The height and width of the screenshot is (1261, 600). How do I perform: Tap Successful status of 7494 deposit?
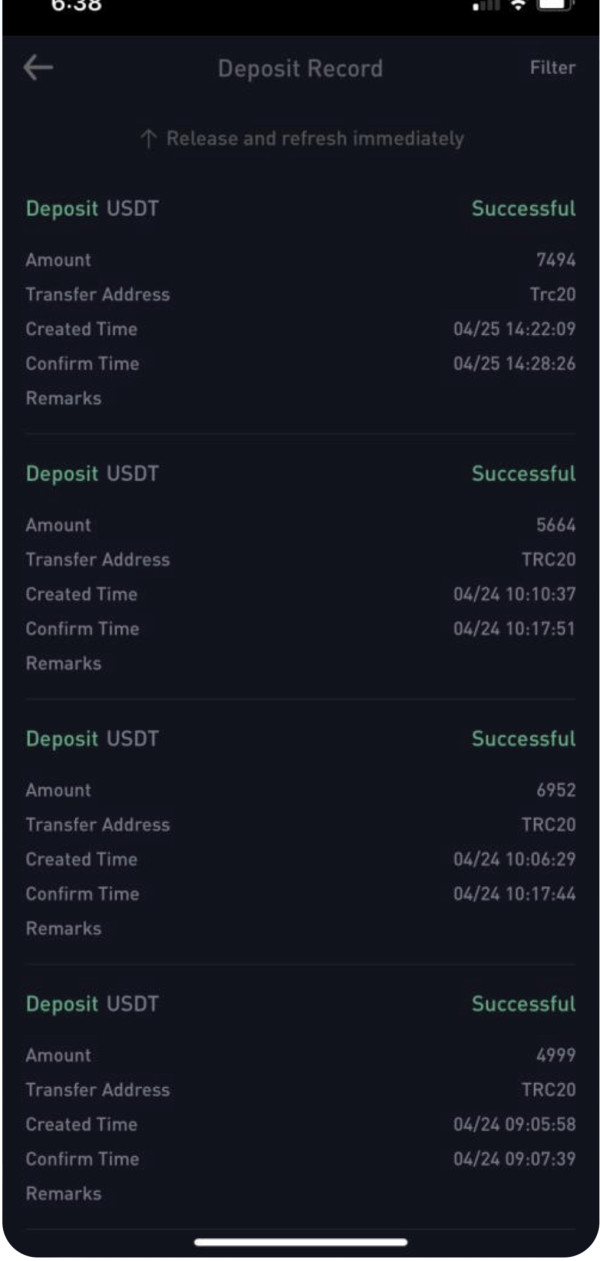(523, 209)
